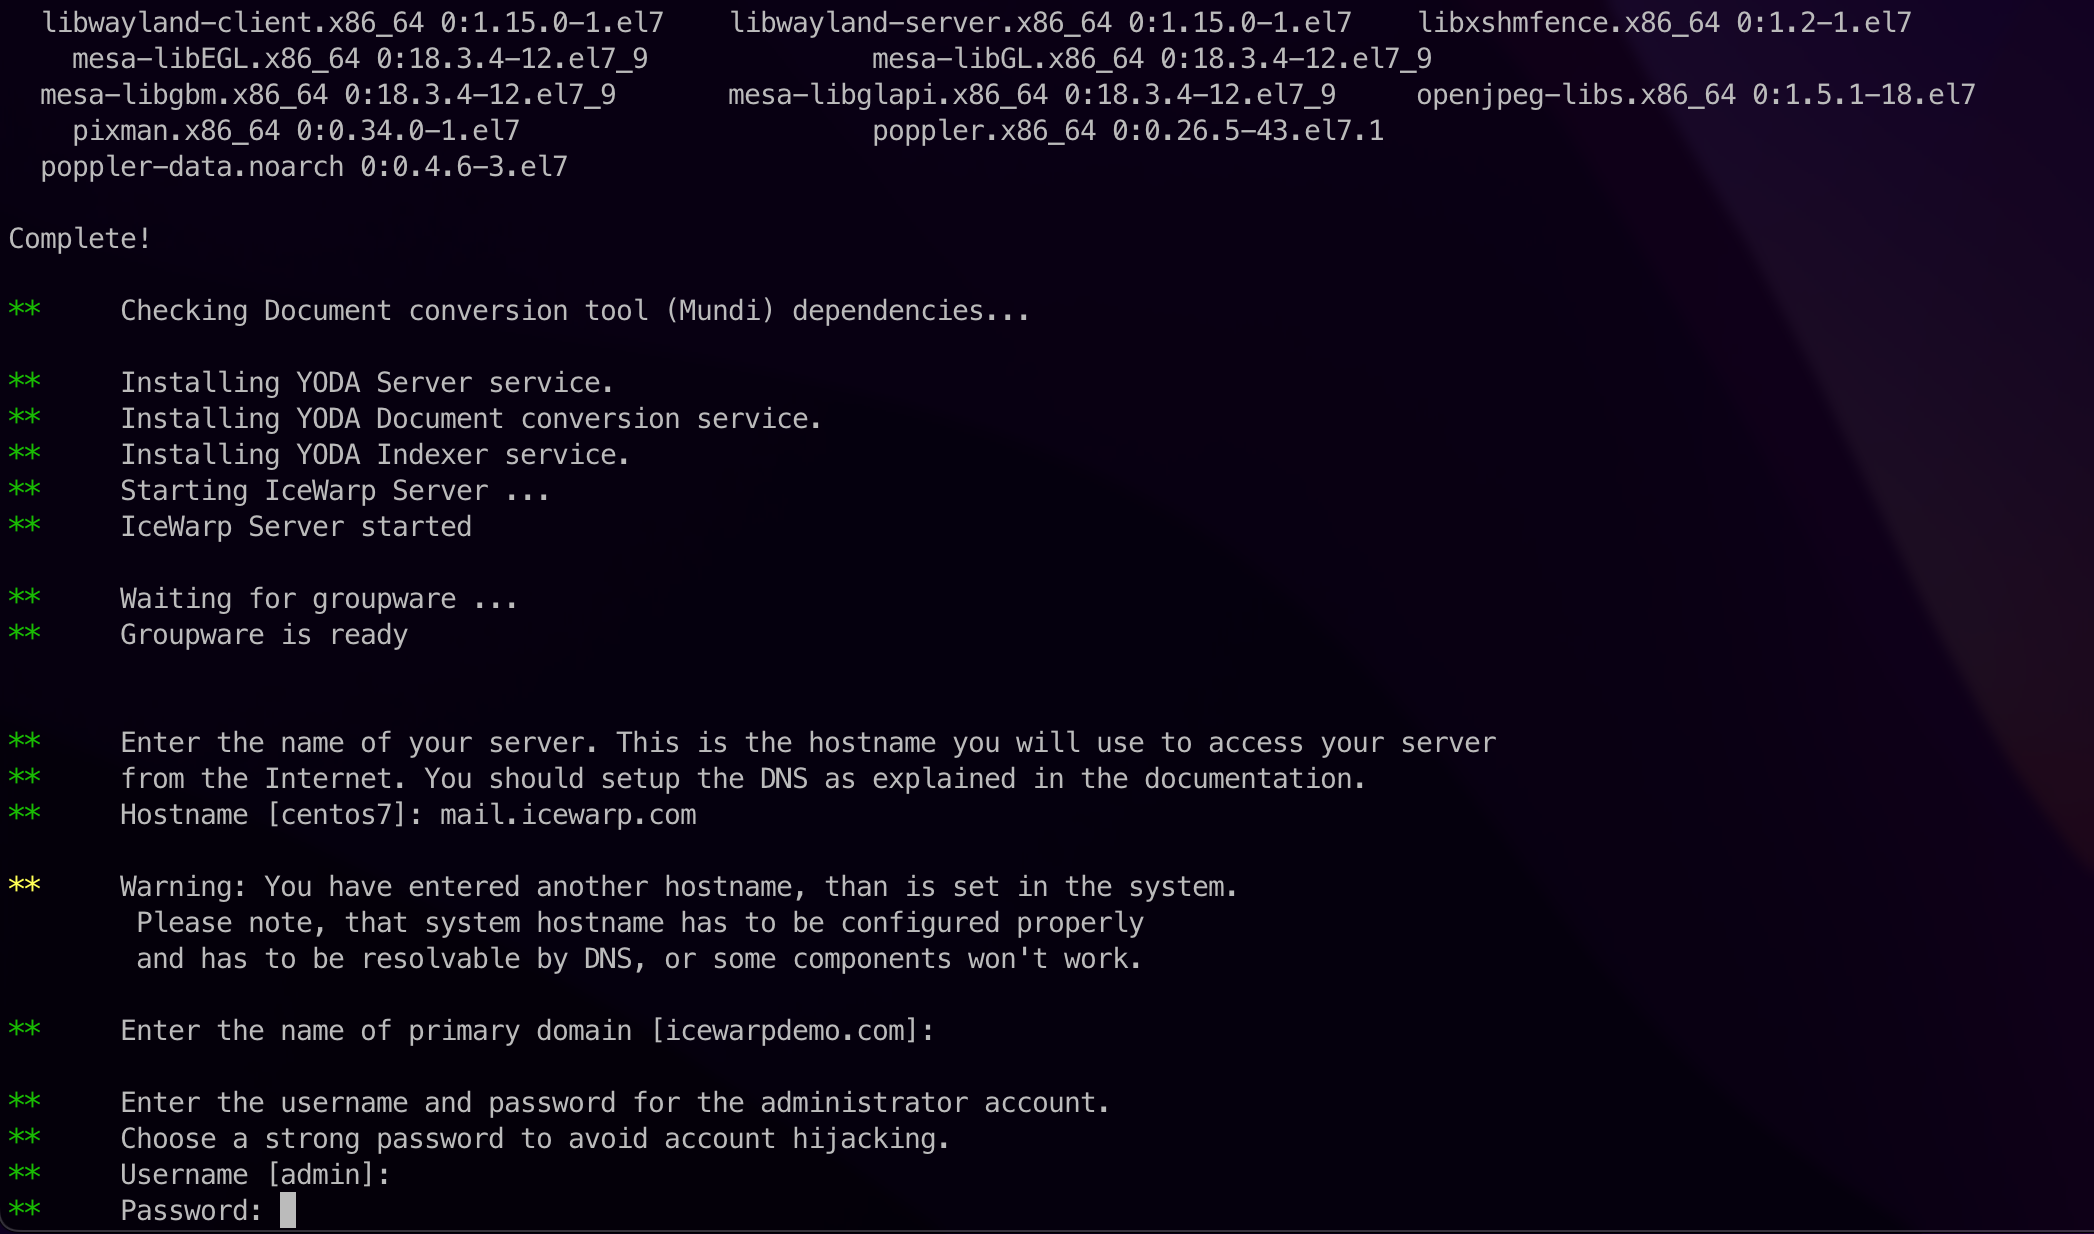Click the Waiting for groupware line
2094x1234 pixels.
[x=319, y=598]
